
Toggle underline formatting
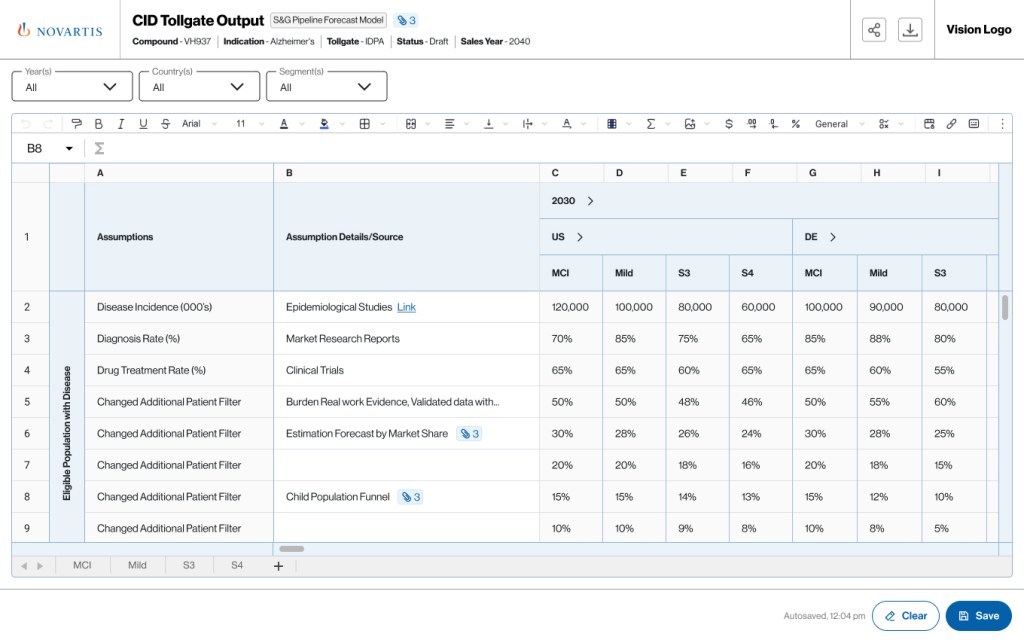pos(143,124)
